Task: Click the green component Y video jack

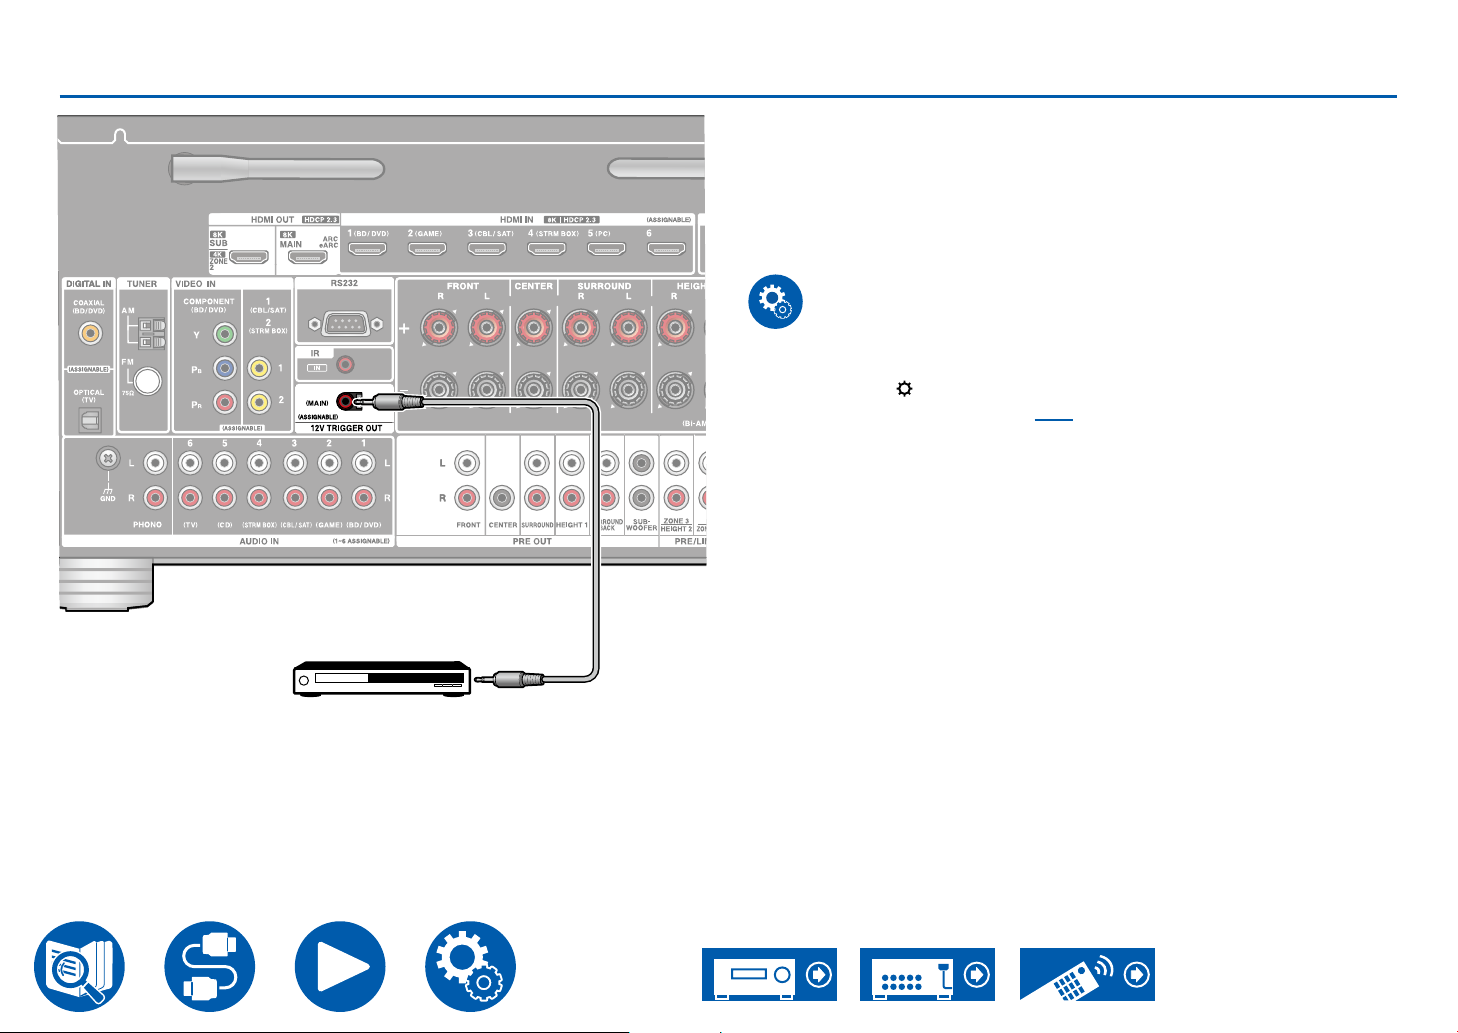Action: point(225,334)
